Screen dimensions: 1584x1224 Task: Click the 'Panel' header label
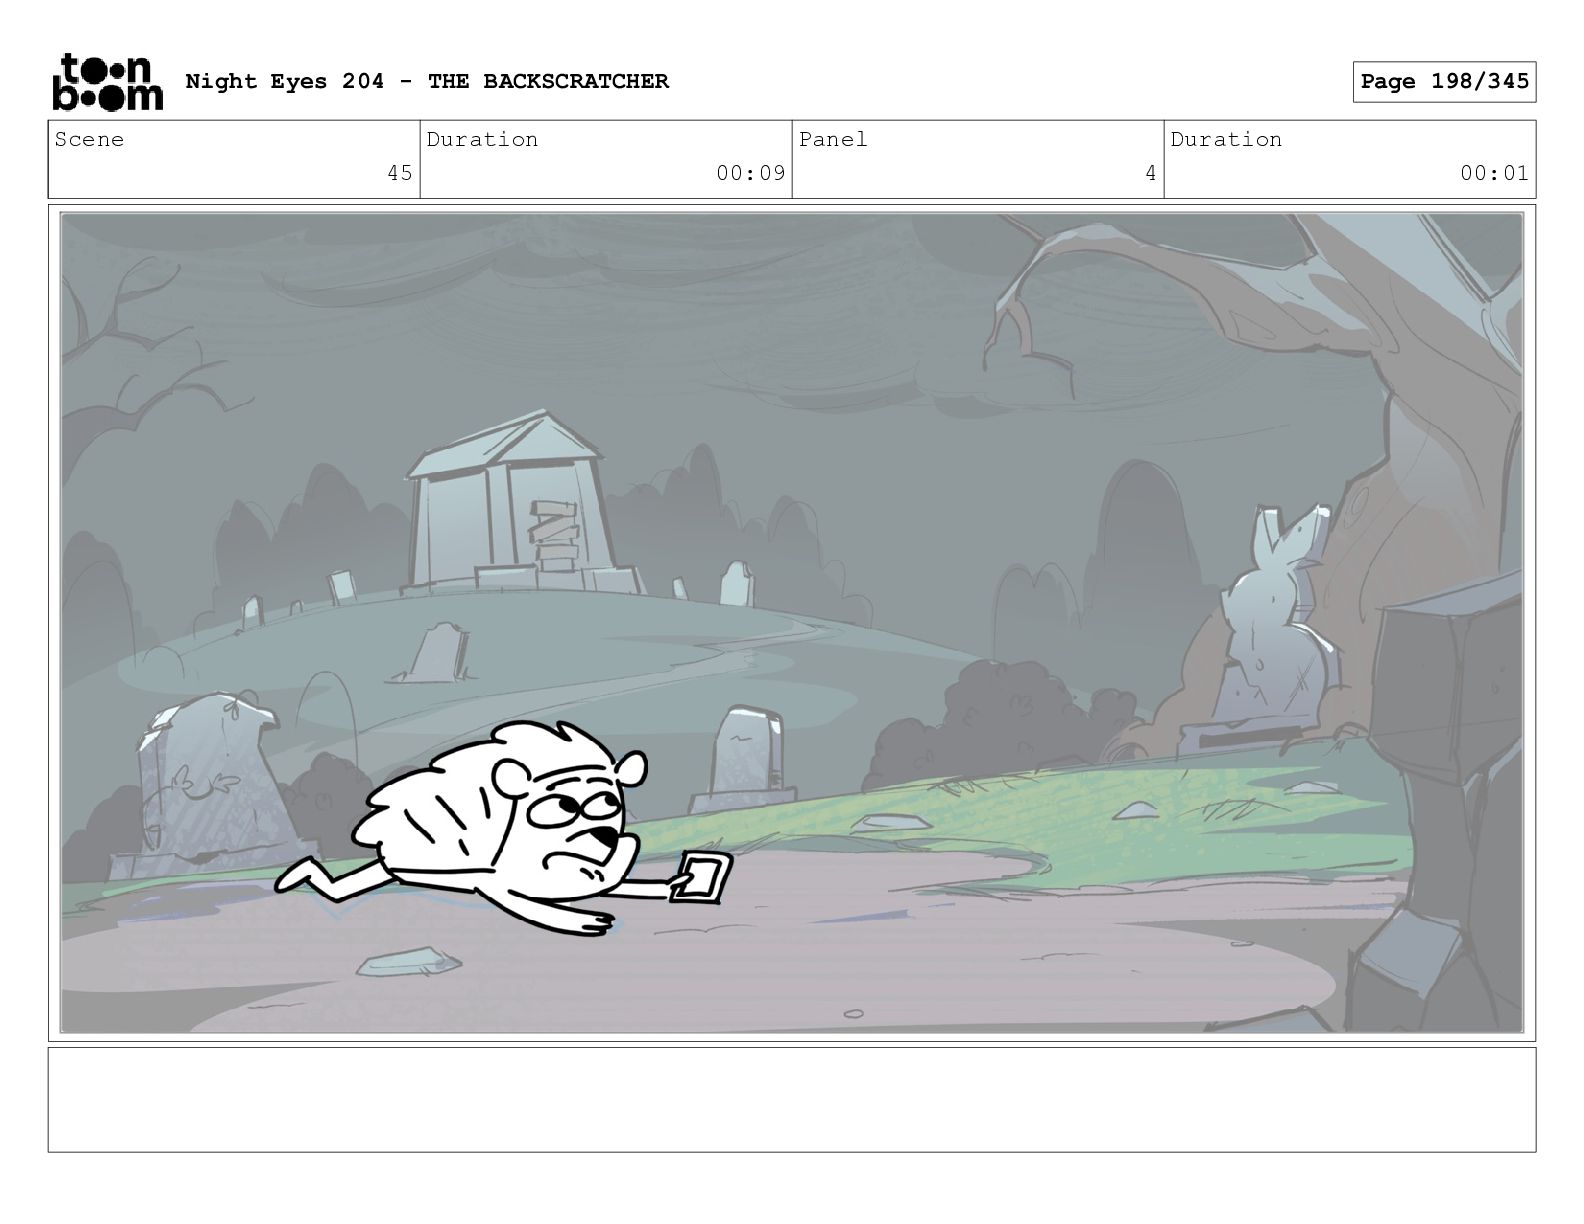(833, 139)
